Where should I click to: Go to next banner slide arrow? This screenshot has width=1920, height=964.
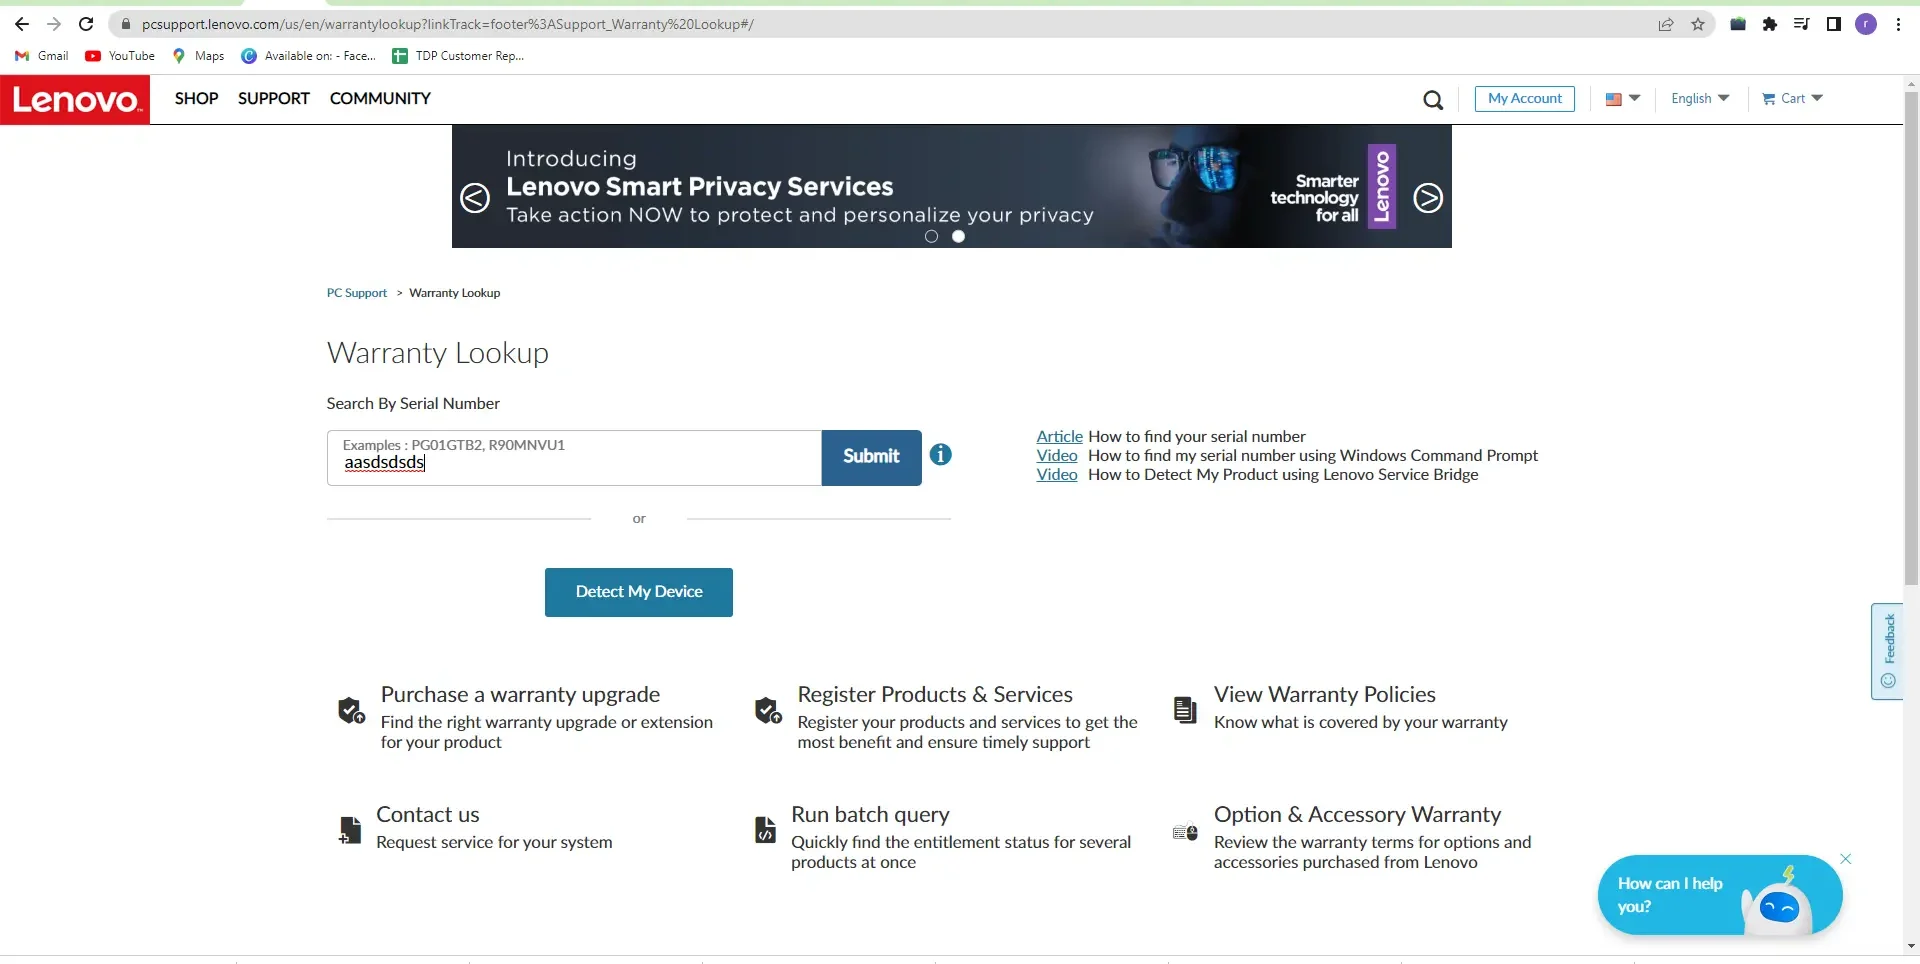[x=1428, y=198]
